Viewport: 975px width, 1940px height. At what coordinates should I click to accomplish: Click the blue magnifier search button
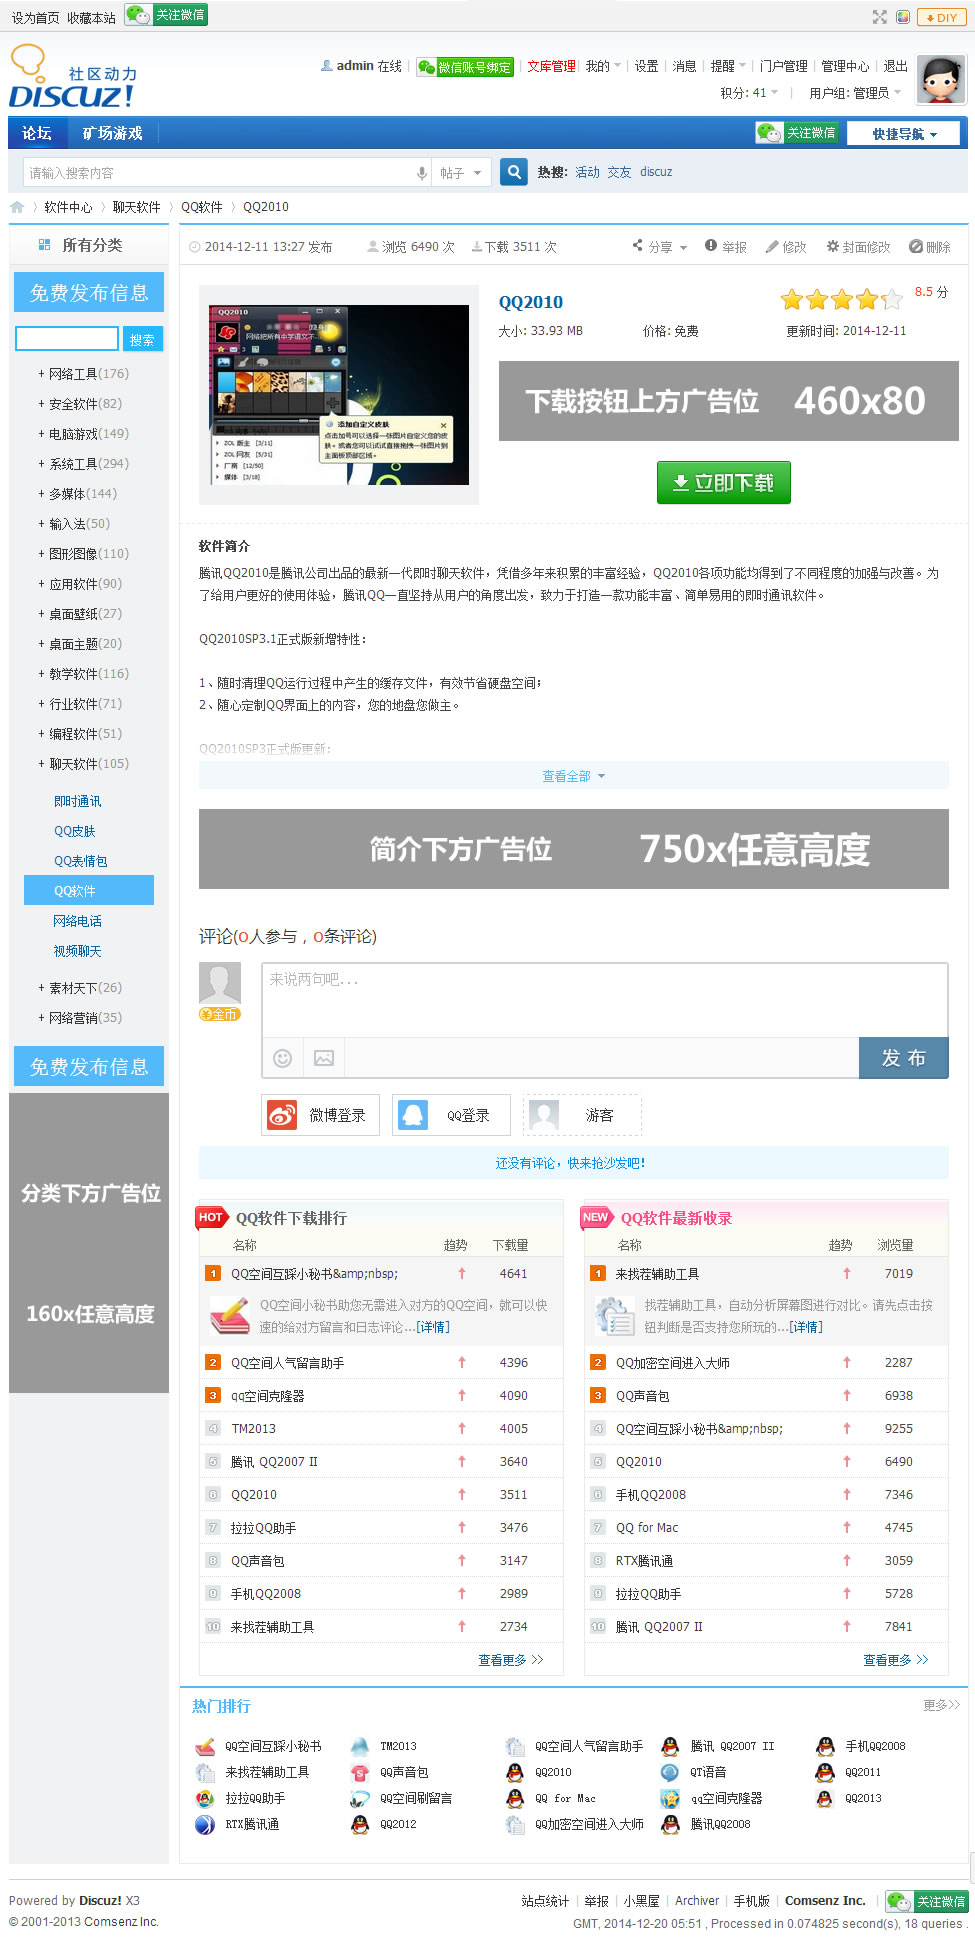[x=514, y=172]
